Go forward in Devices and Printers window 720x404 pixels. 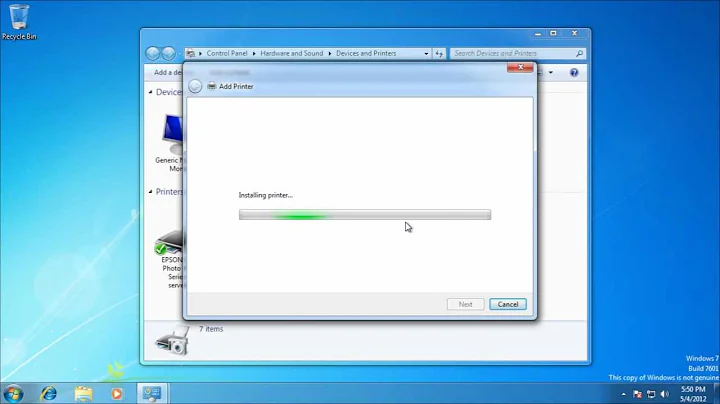coord(169,54)
